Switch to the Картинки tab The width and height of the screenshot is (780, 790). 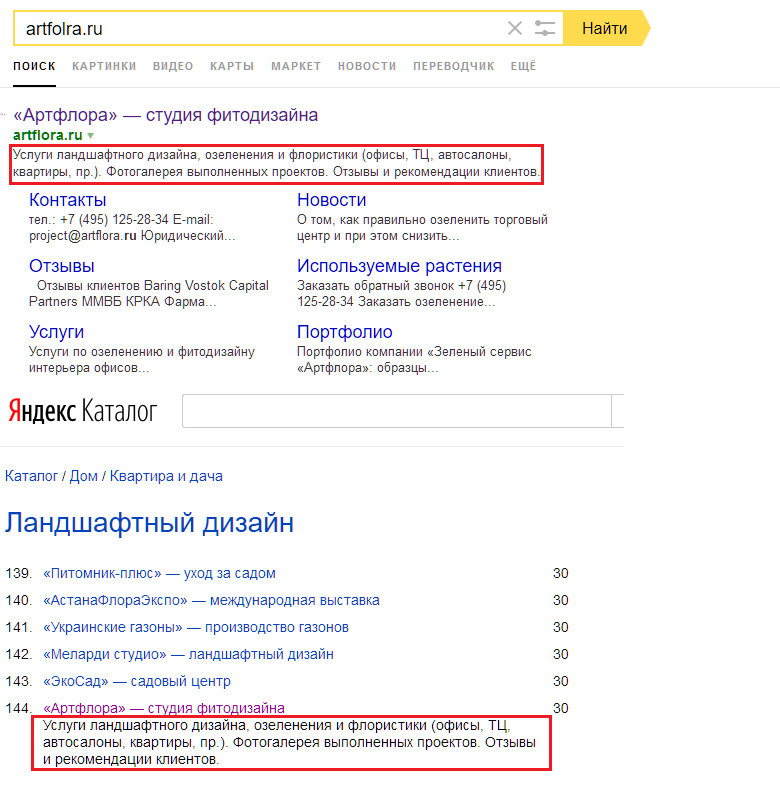point(104,66)
